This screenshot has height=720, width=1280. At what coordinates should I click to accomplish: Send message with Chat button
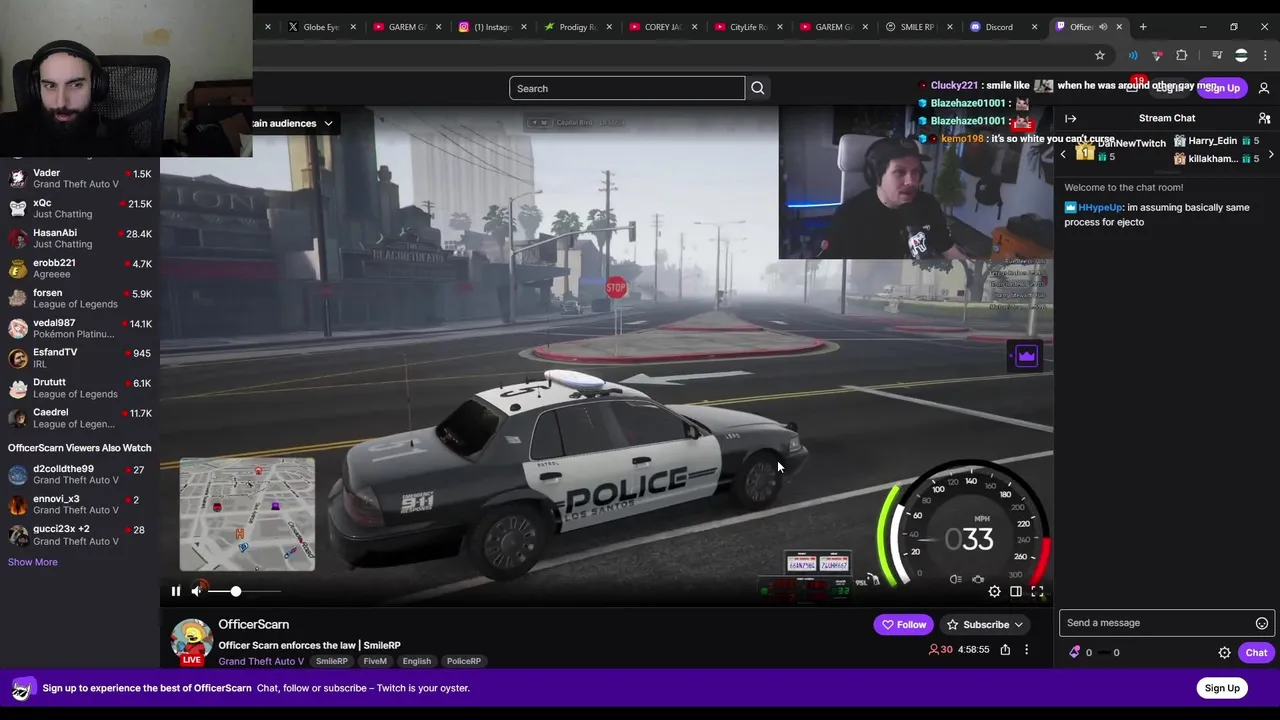[x=1256, y=653]
